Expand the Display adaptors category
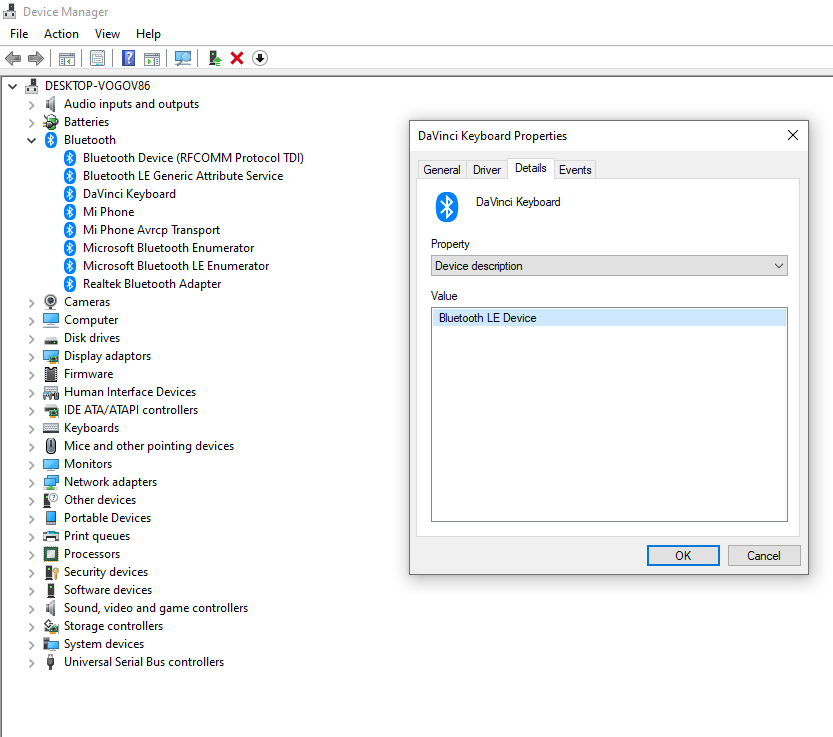Viewport: 833px width, 737px height. point(31,357)
